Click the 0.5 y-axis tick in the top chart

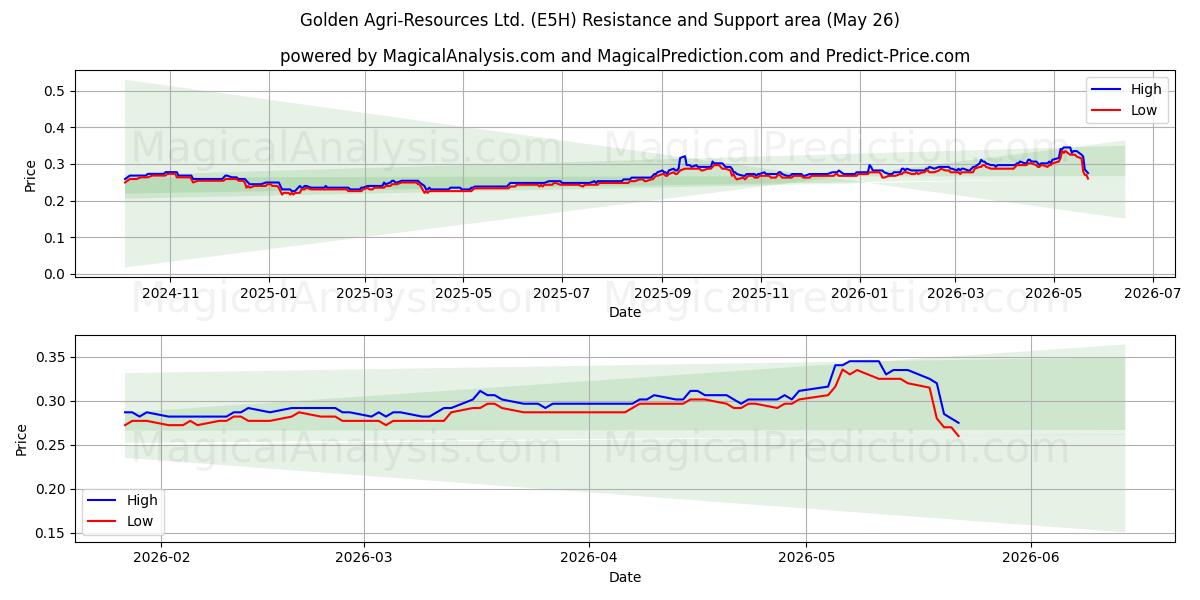pyautogui.click(x=56, y=91)
